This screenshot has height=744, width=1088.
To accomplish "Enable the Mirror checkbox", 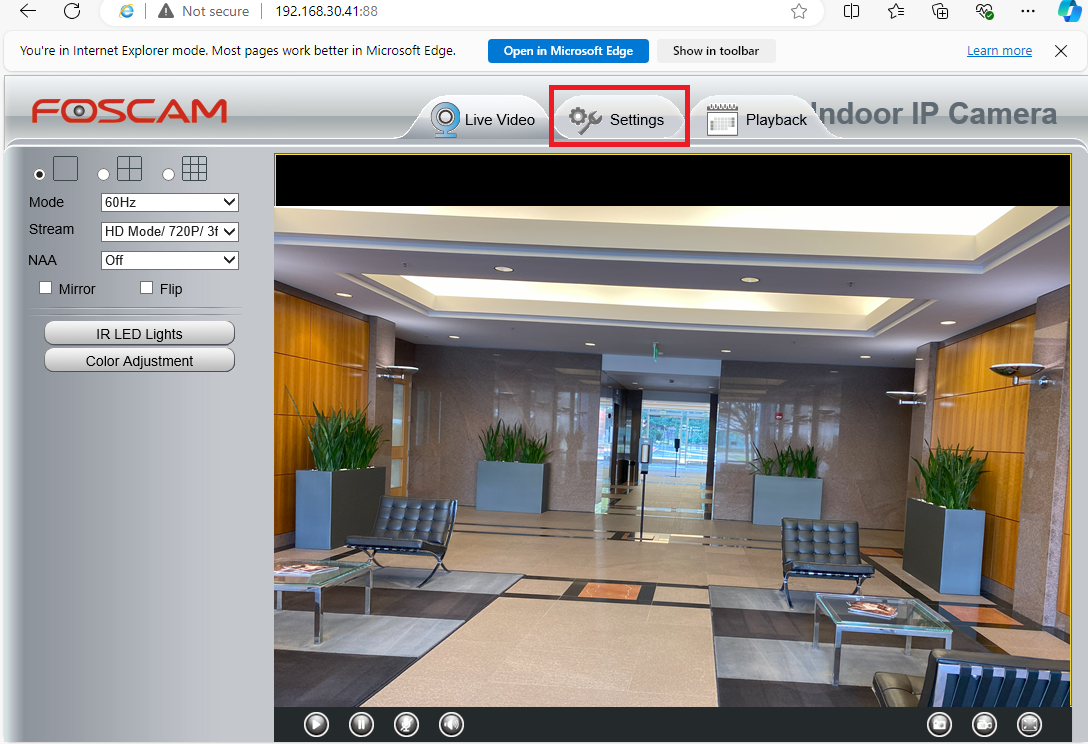I will pos(45,288).
